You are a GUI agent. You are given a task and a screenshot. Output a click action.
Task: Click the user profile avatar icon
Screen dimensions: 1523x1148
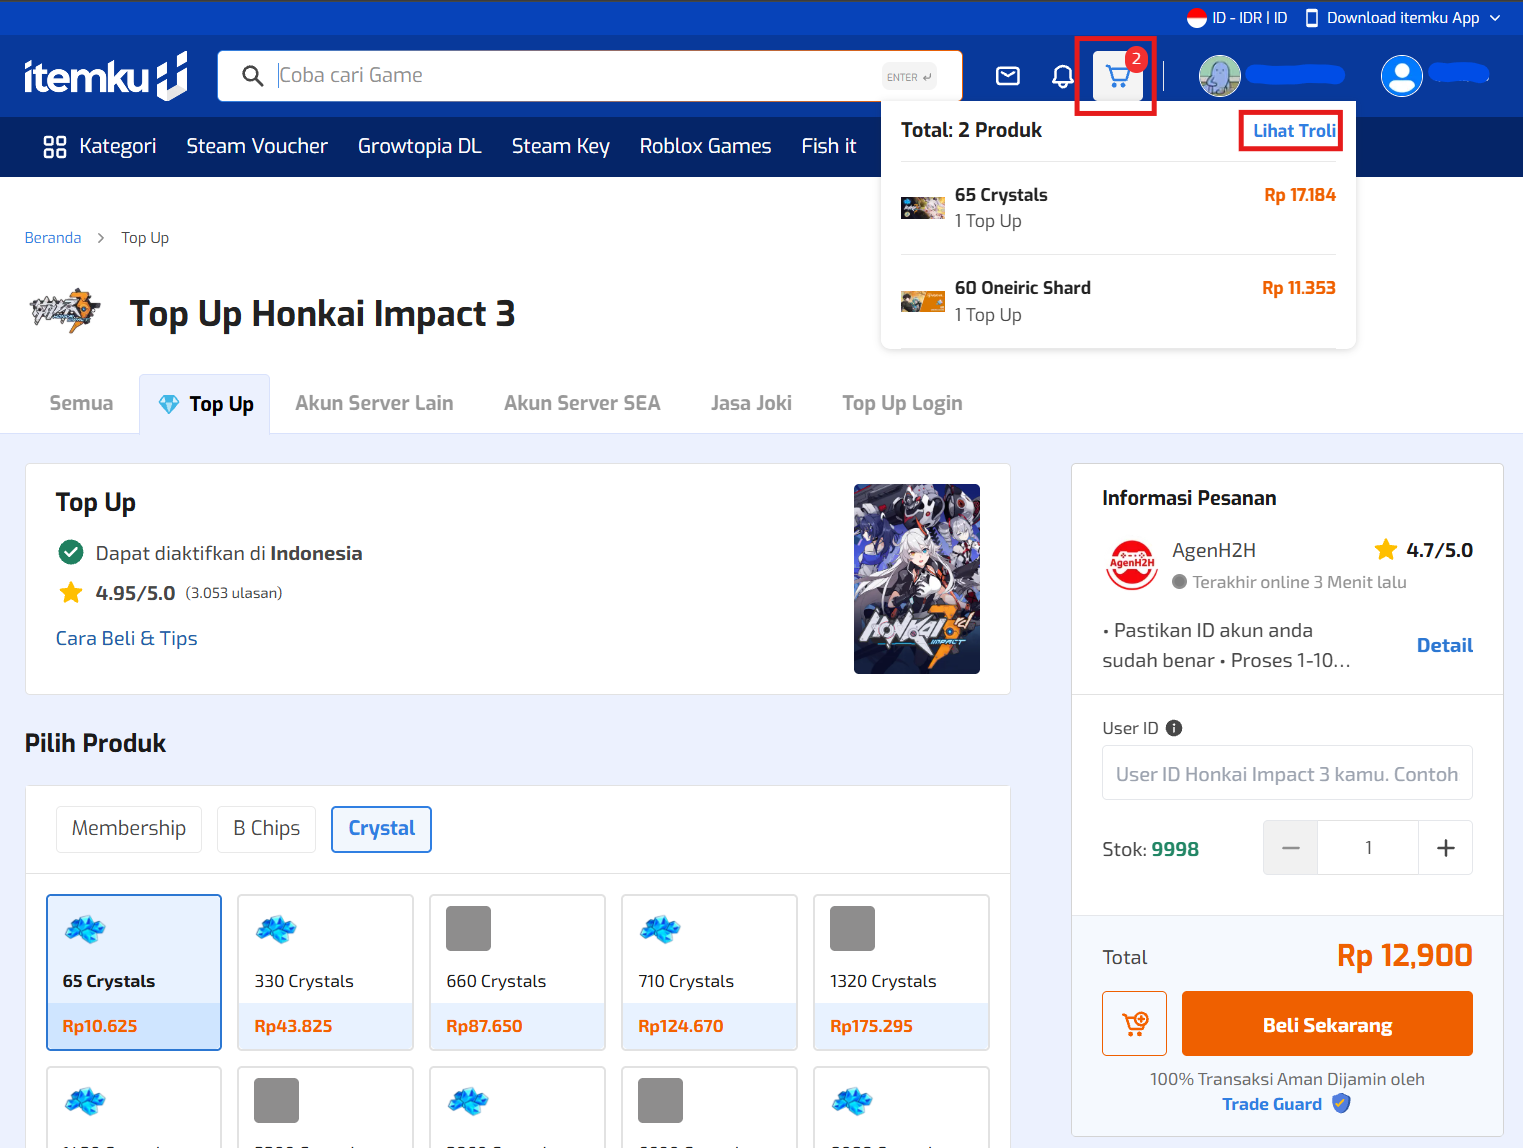coord(1401,76)
